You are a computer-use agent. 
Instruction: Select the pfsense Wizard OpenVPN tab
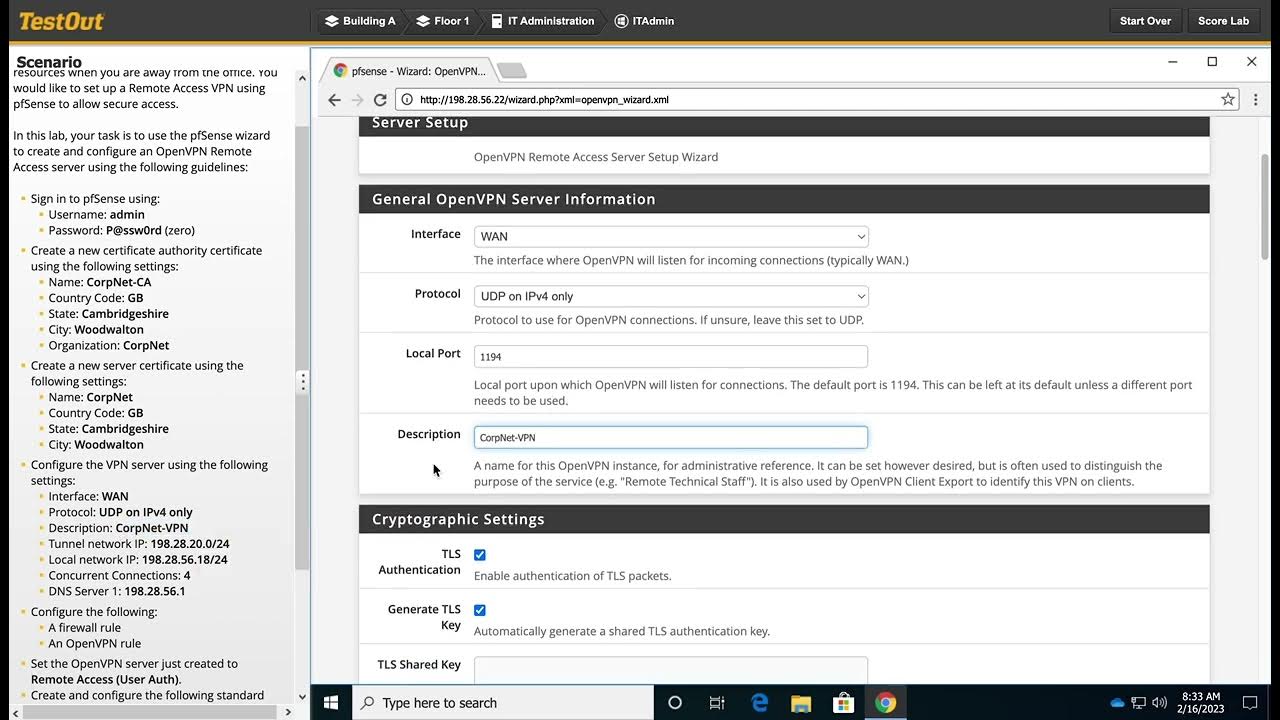410,71
